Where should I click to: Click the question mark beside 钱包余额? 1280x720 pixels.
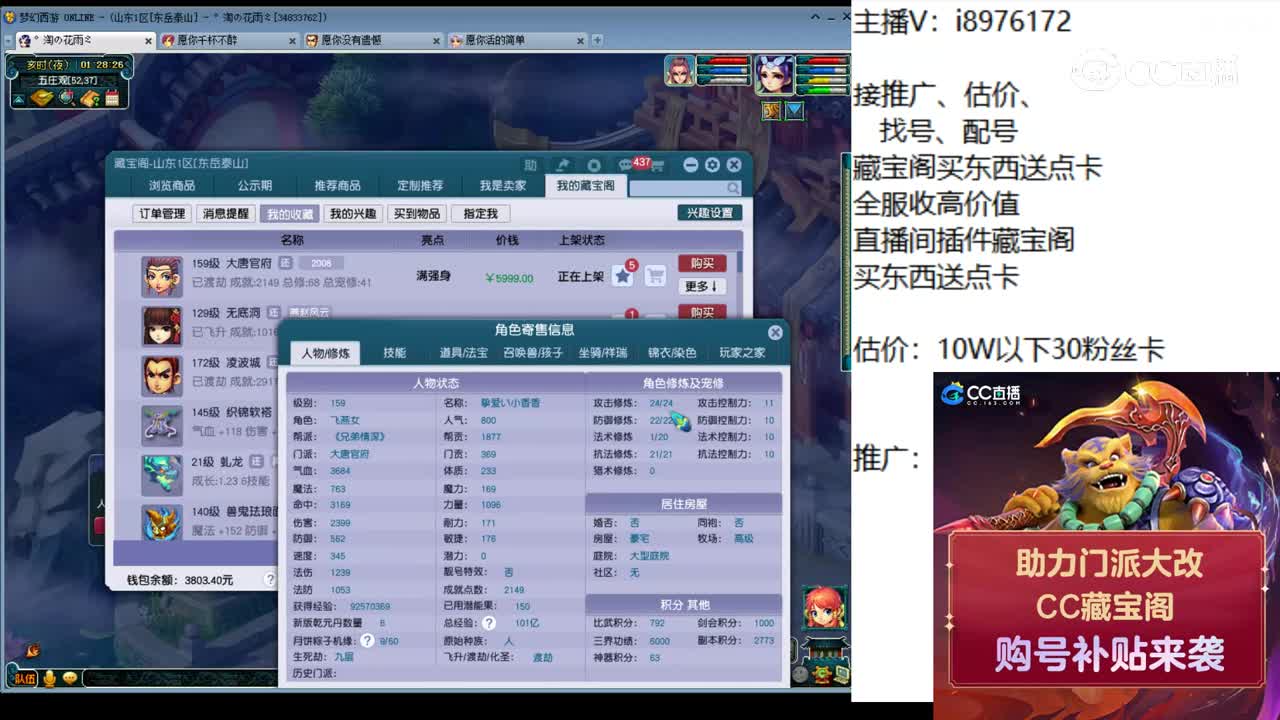268,578
